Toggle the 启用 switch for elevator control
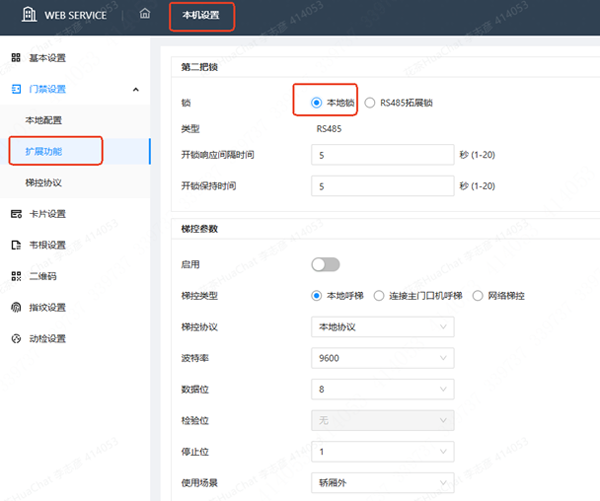 click(326, 264)
